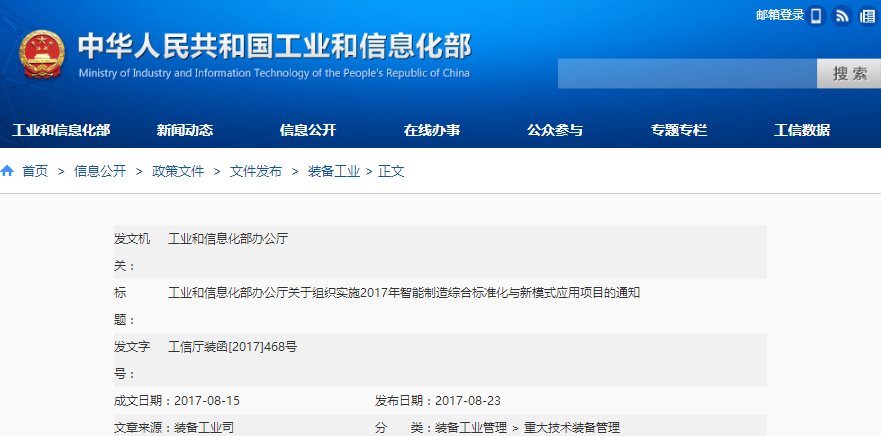Click the 成文日期 2017-08-15 value
Image resolution: width=881 pixels, height=436 pixels.
207,401
